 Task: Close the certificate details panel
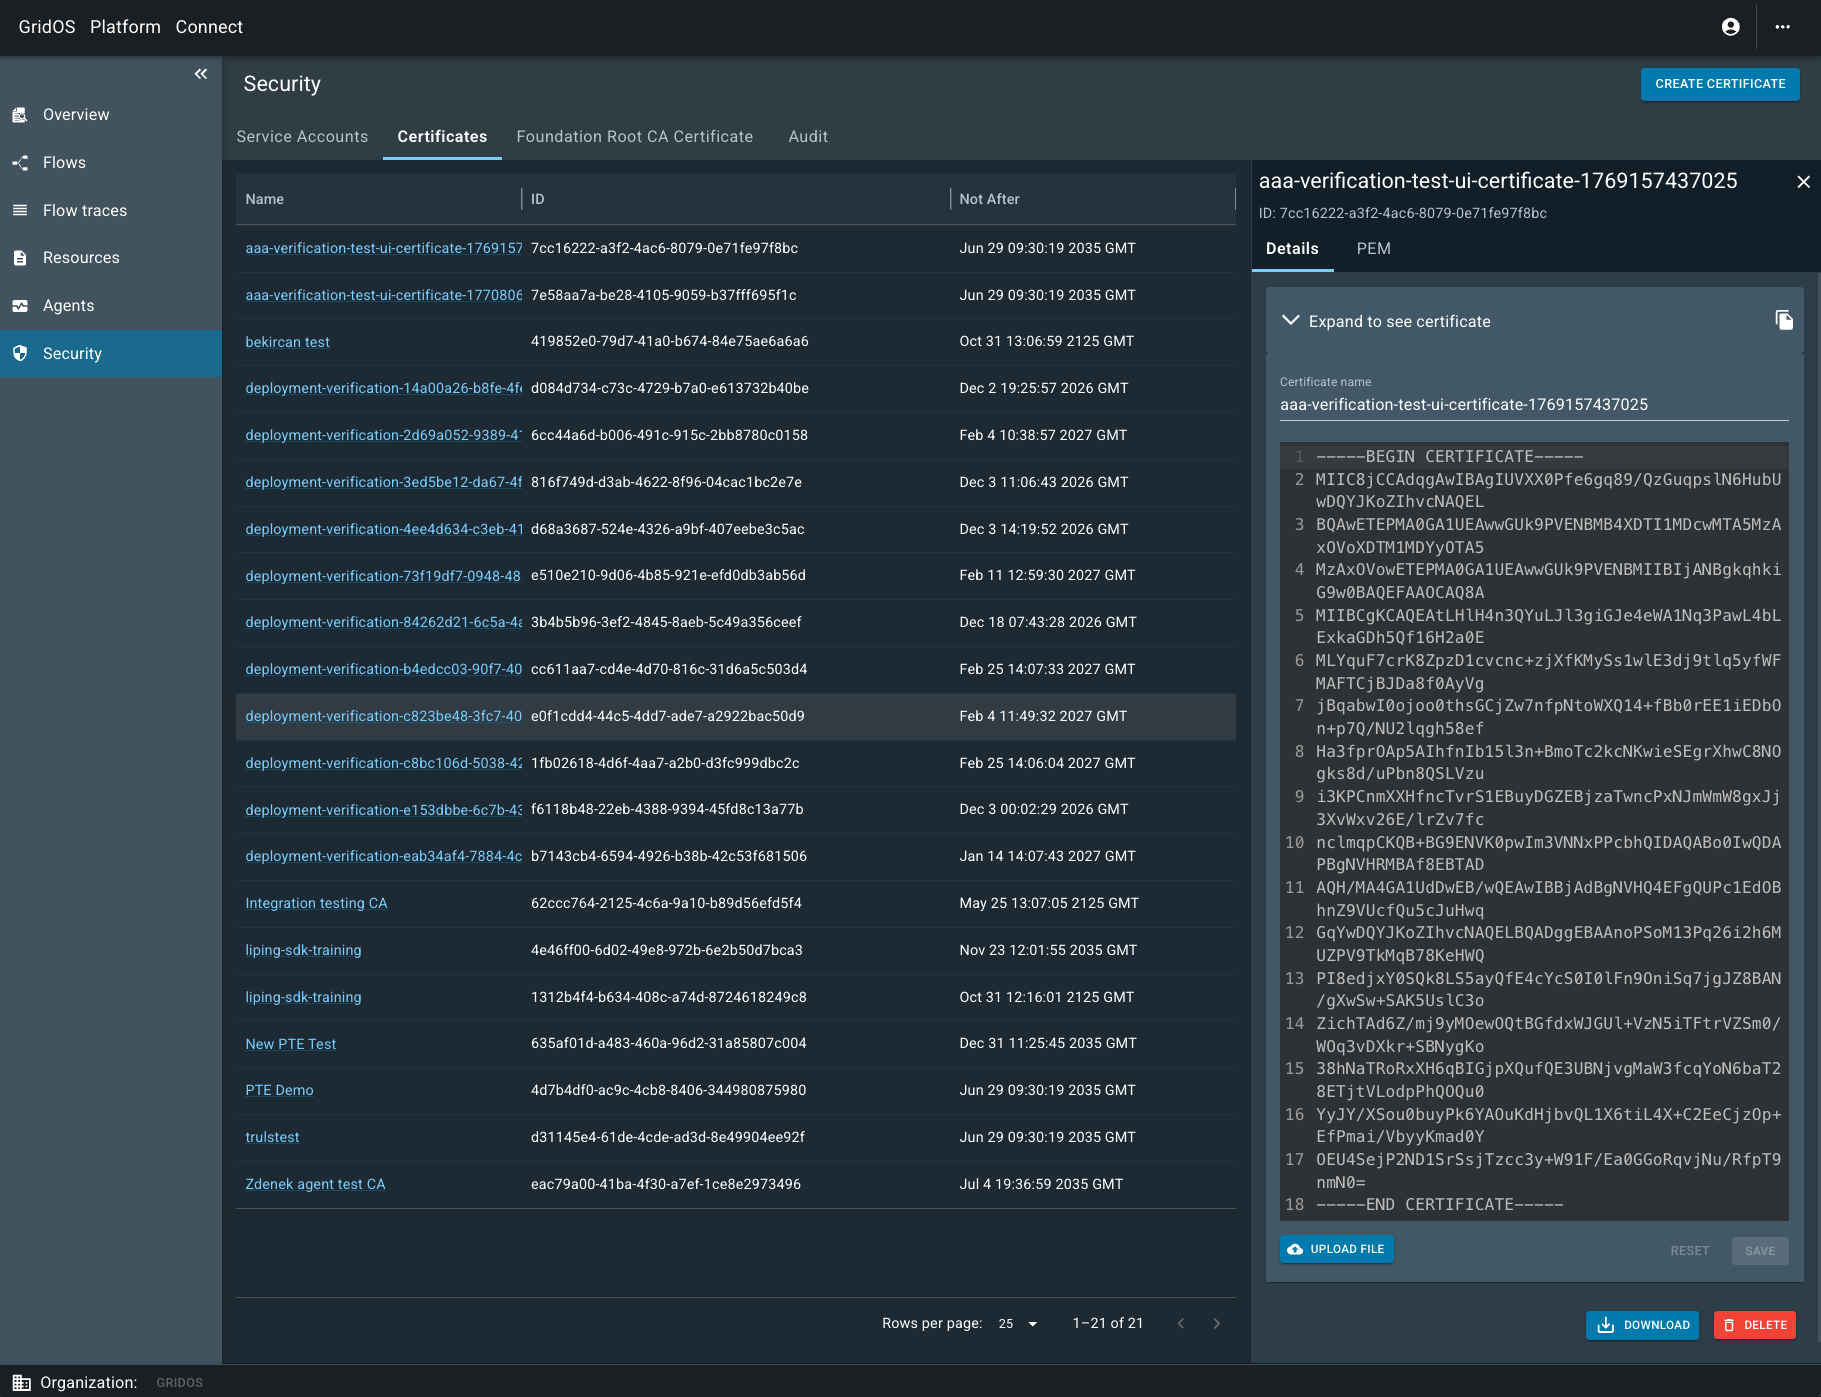click(1803, 182)
